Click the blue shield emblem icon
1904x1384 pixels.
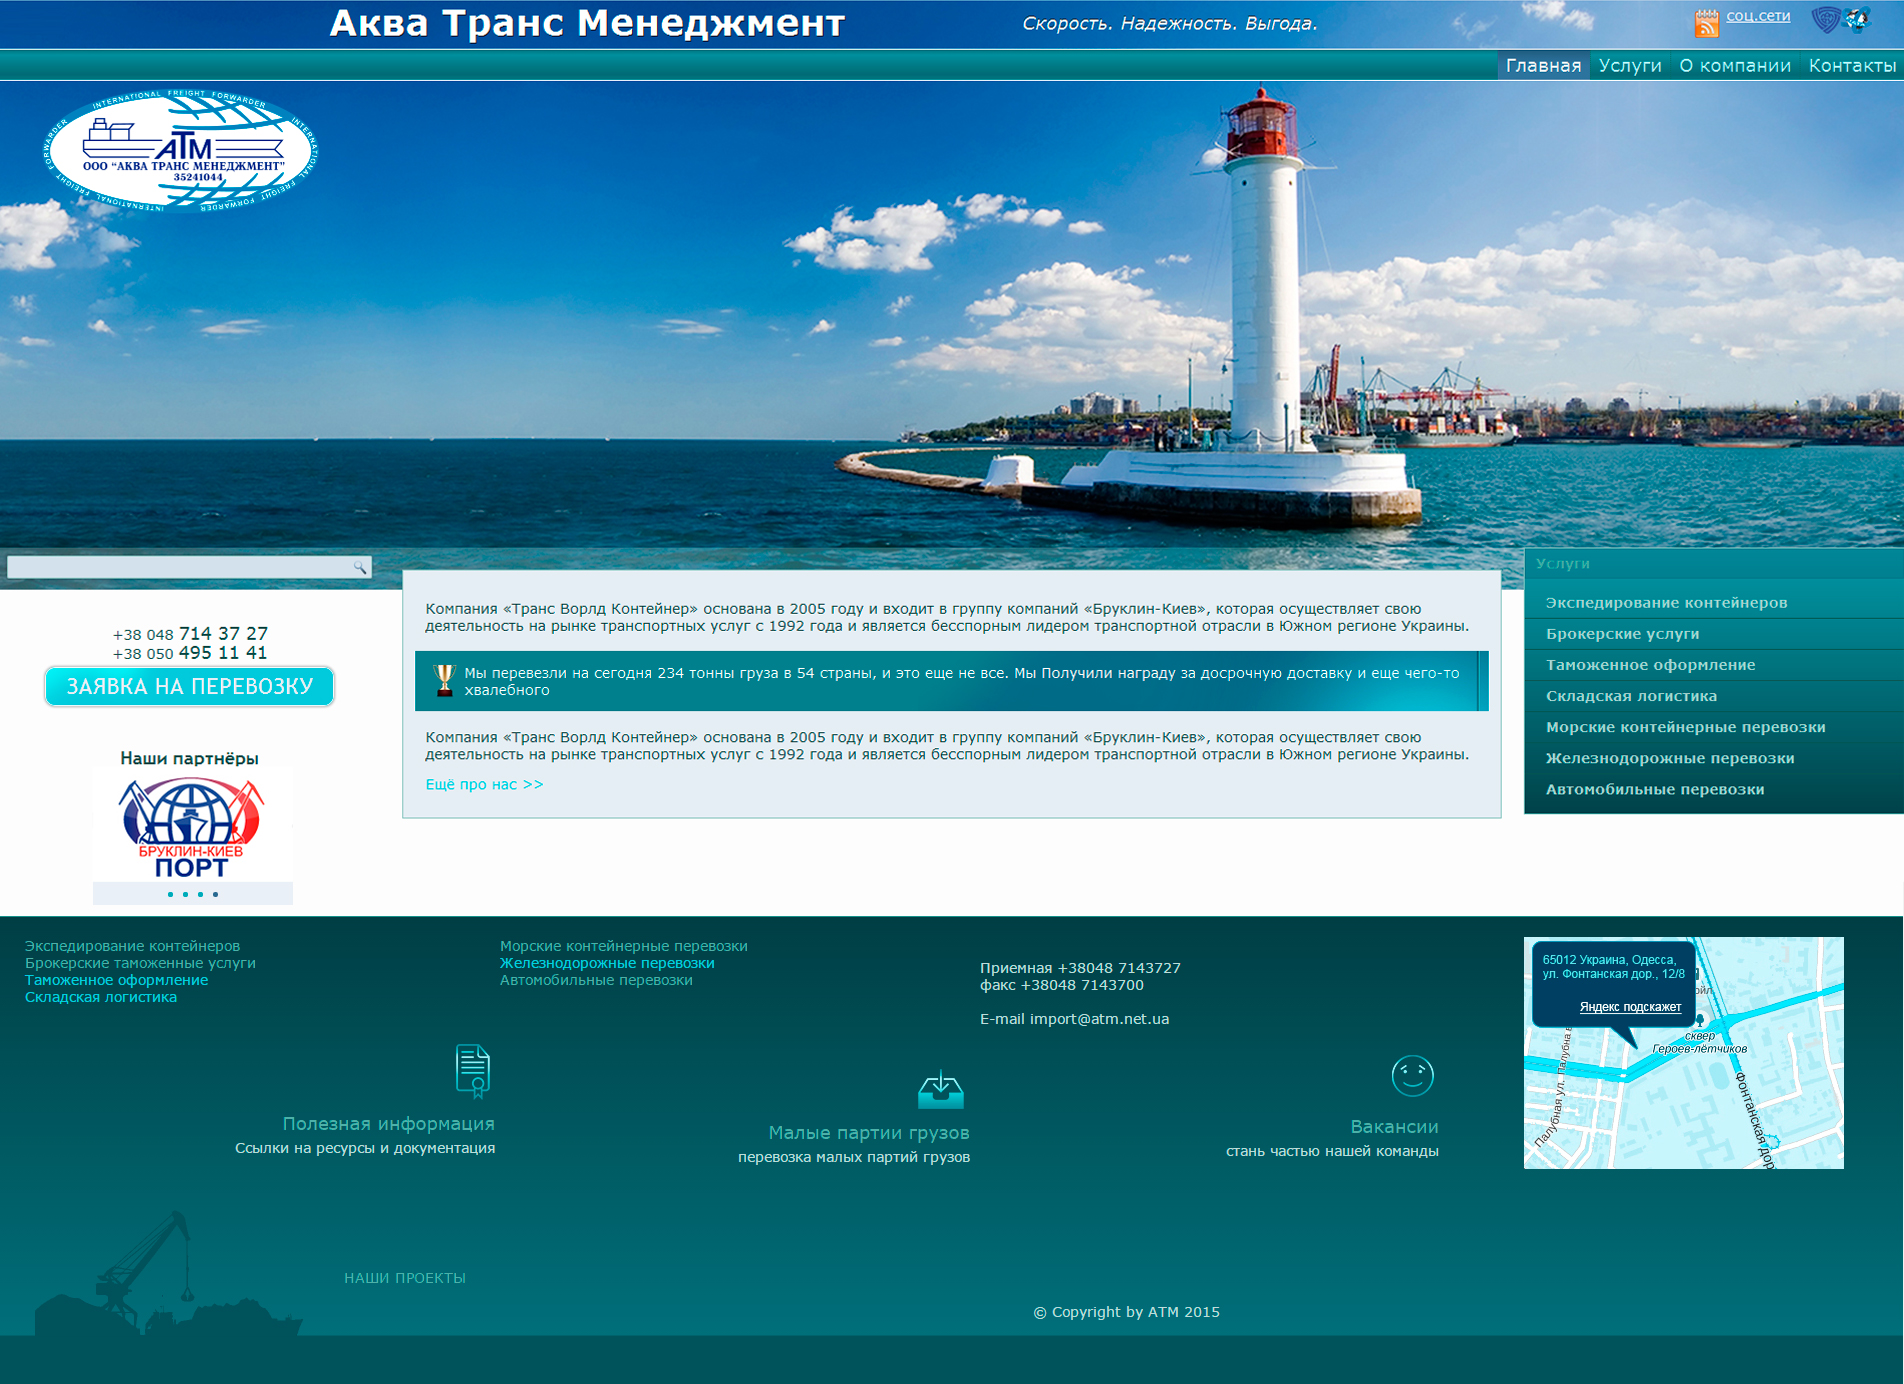pos(1826,19)
